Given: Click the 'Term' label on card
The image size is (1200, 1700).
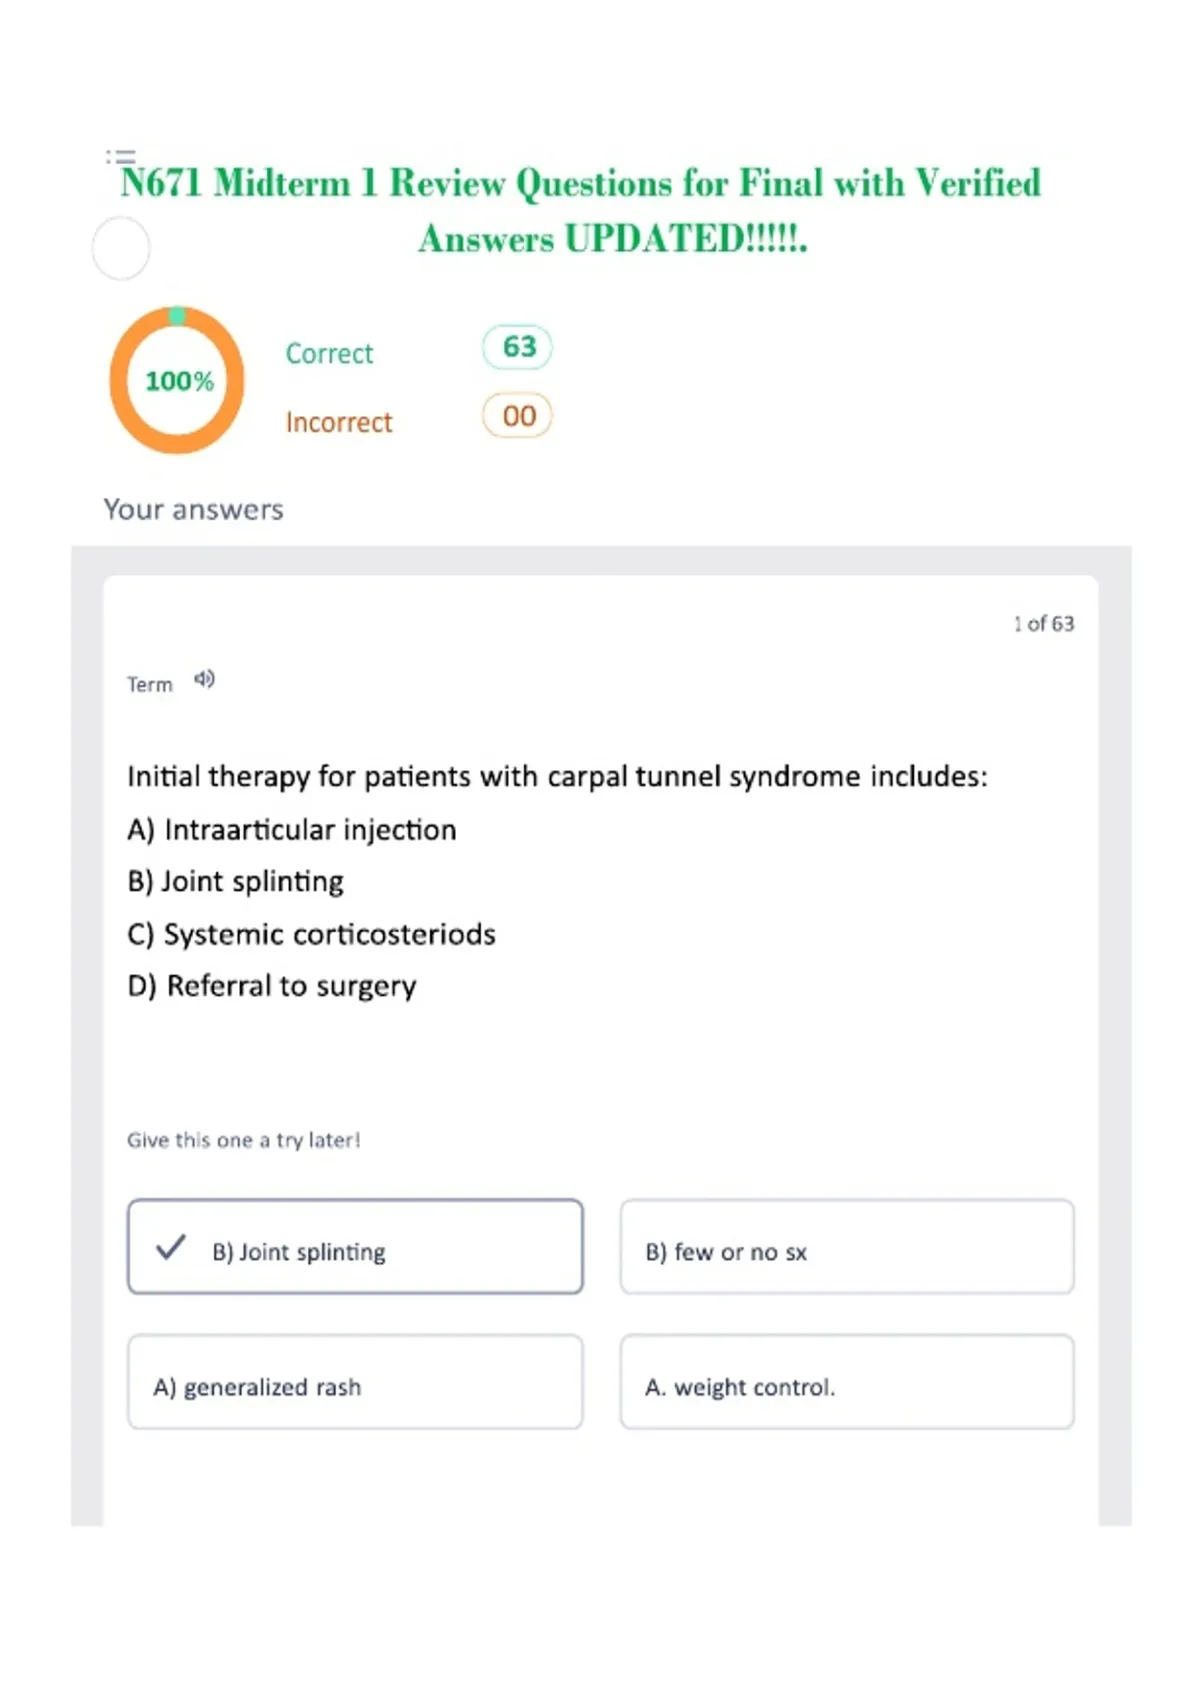Looking at the screenshot, I should 149,685.
